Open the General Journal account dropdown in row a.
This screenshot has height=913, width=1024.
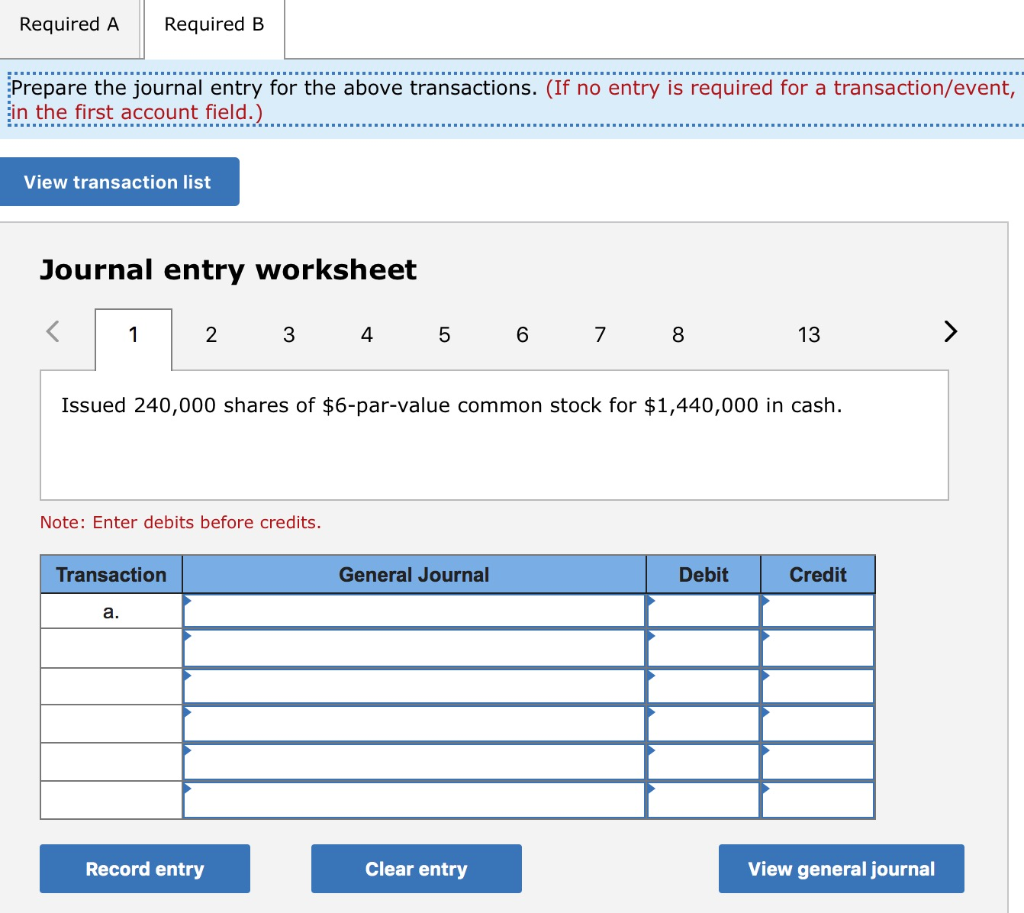pos(414,611)
